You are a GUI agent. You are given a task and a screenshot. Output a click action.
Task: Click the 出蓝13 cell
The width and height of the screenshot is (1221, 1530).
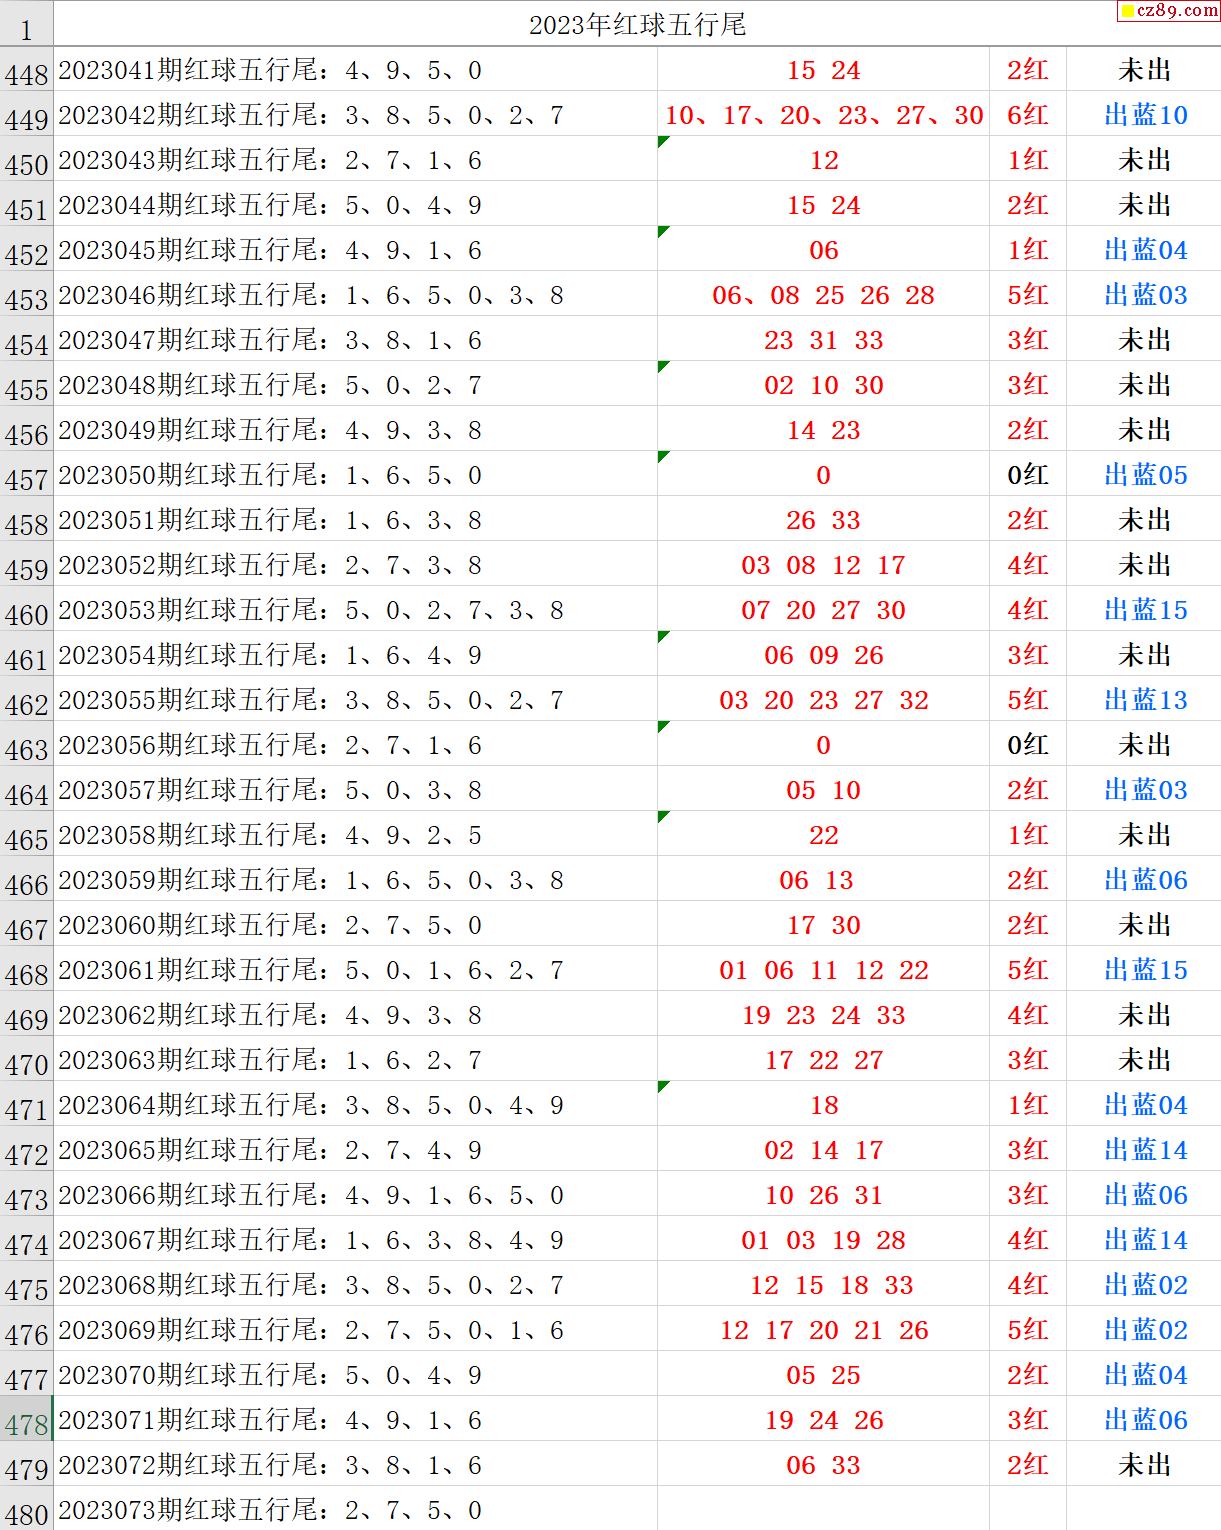1144,700
